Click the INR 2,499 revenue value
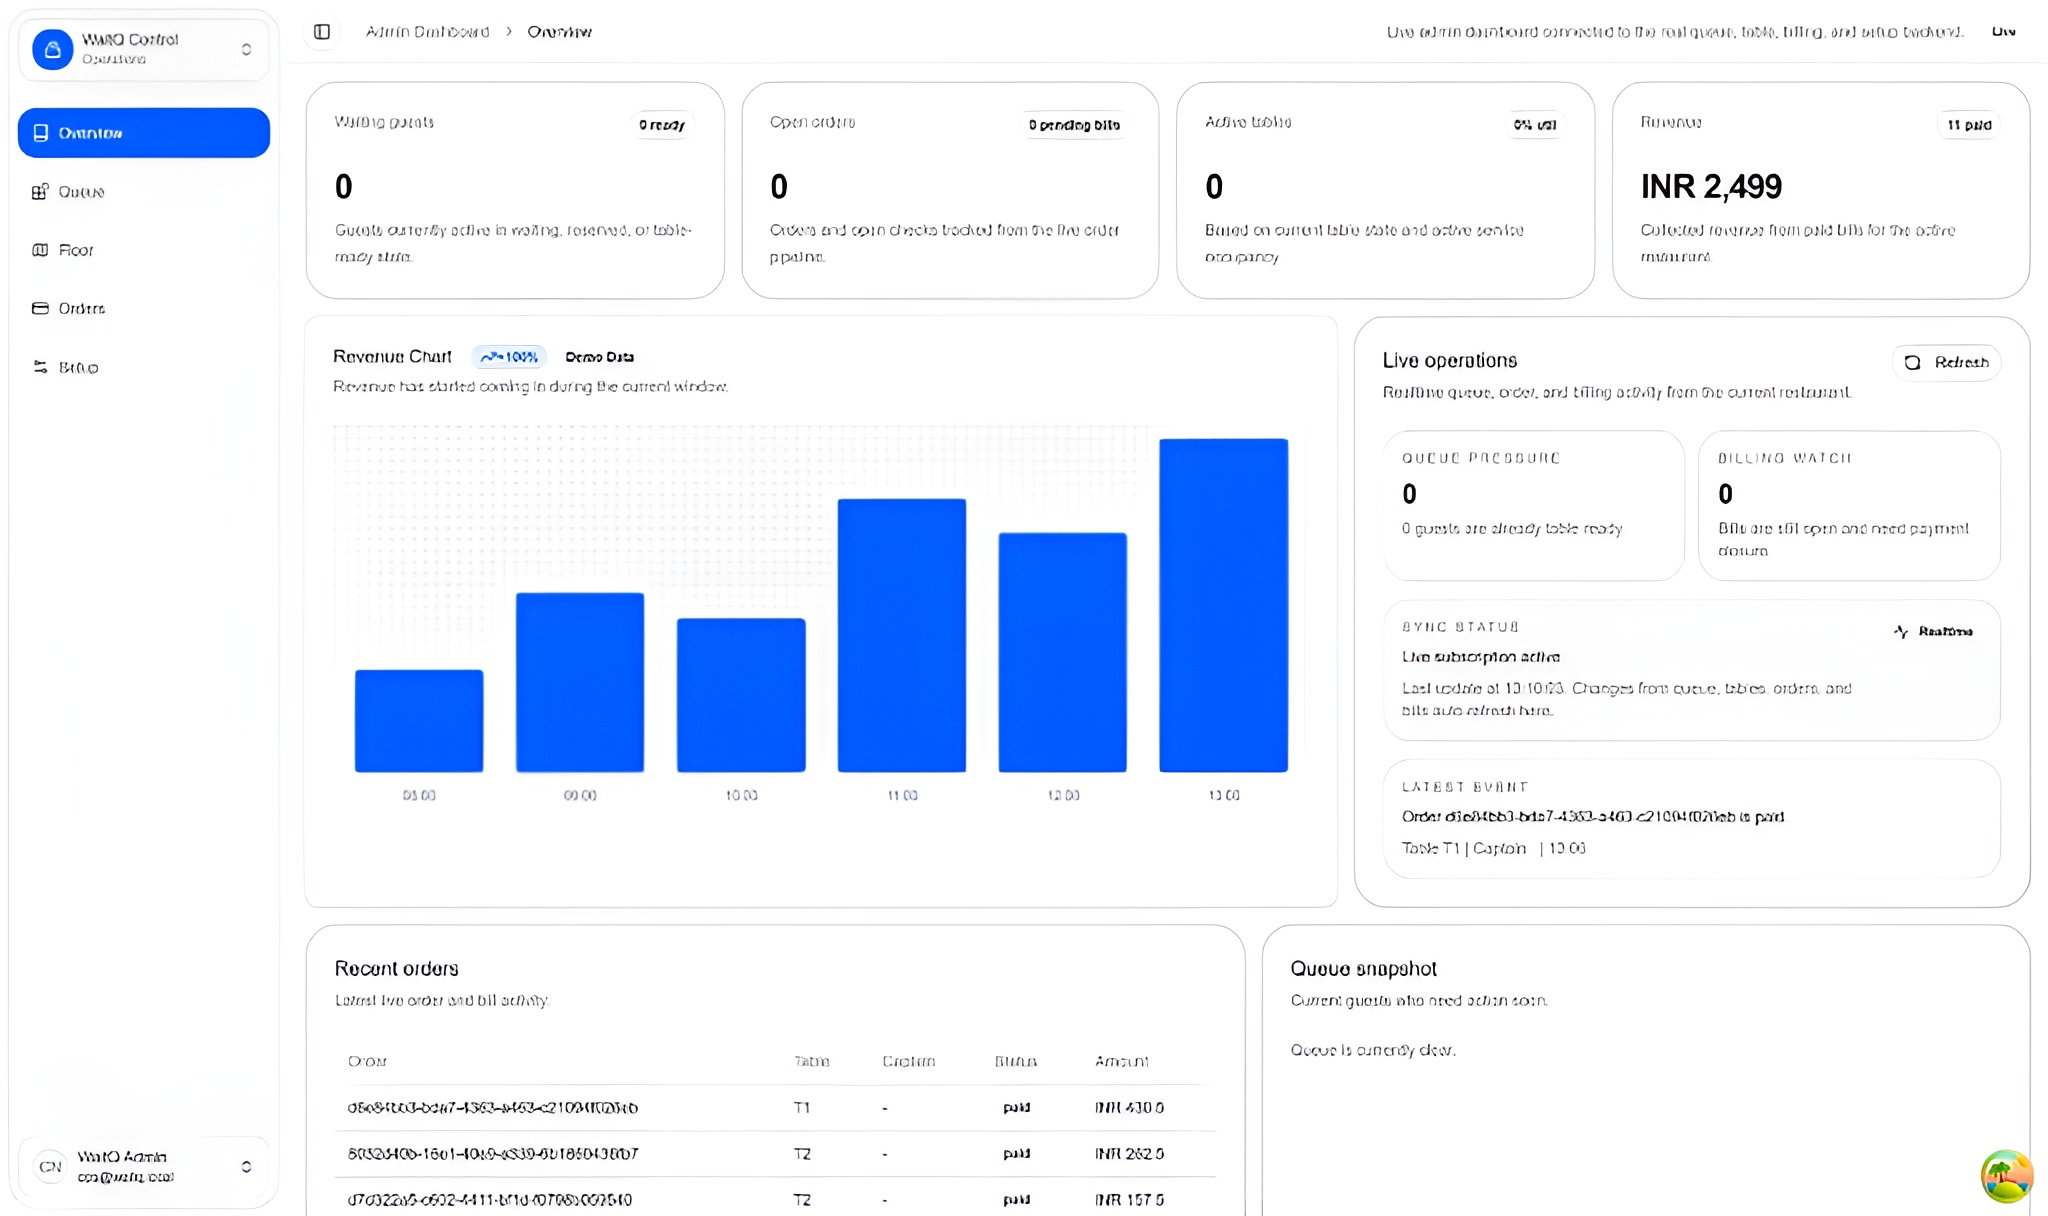The width and height of the screenshot is (2048, 1216). click(1711, 187)
